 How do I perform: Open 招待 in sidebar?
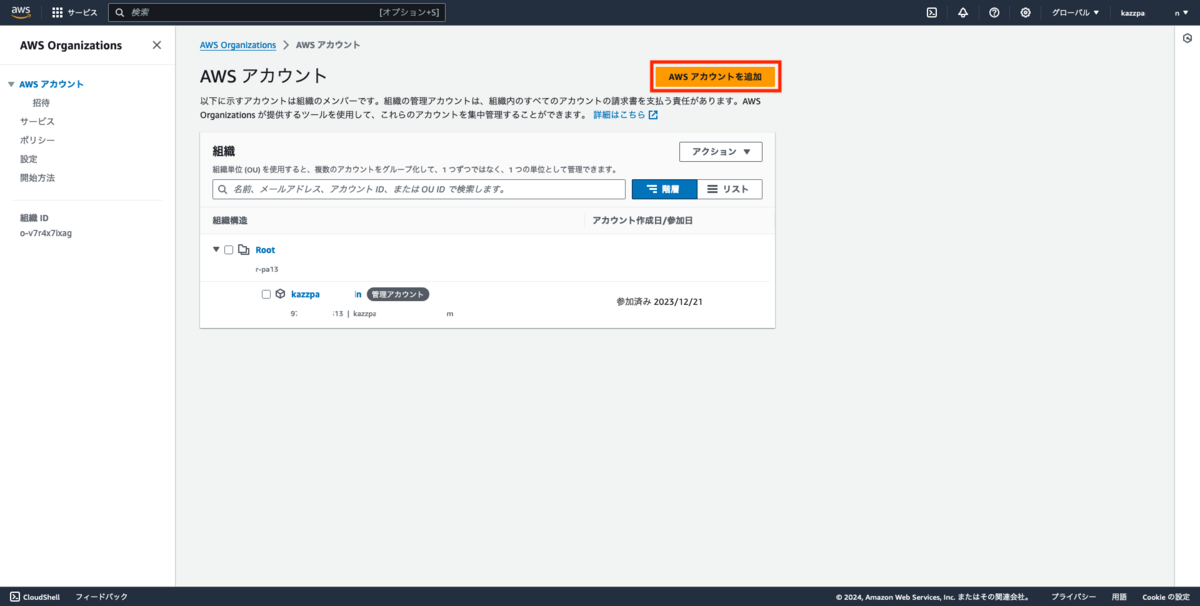[x=41, y=103]
